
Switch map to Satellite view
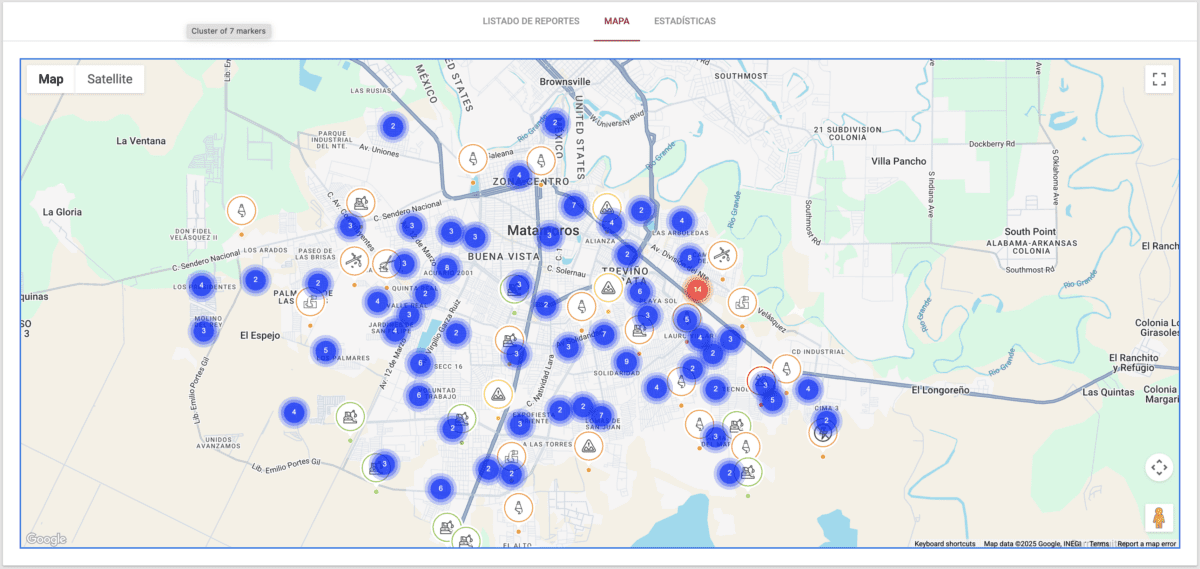tap(110, 79)
